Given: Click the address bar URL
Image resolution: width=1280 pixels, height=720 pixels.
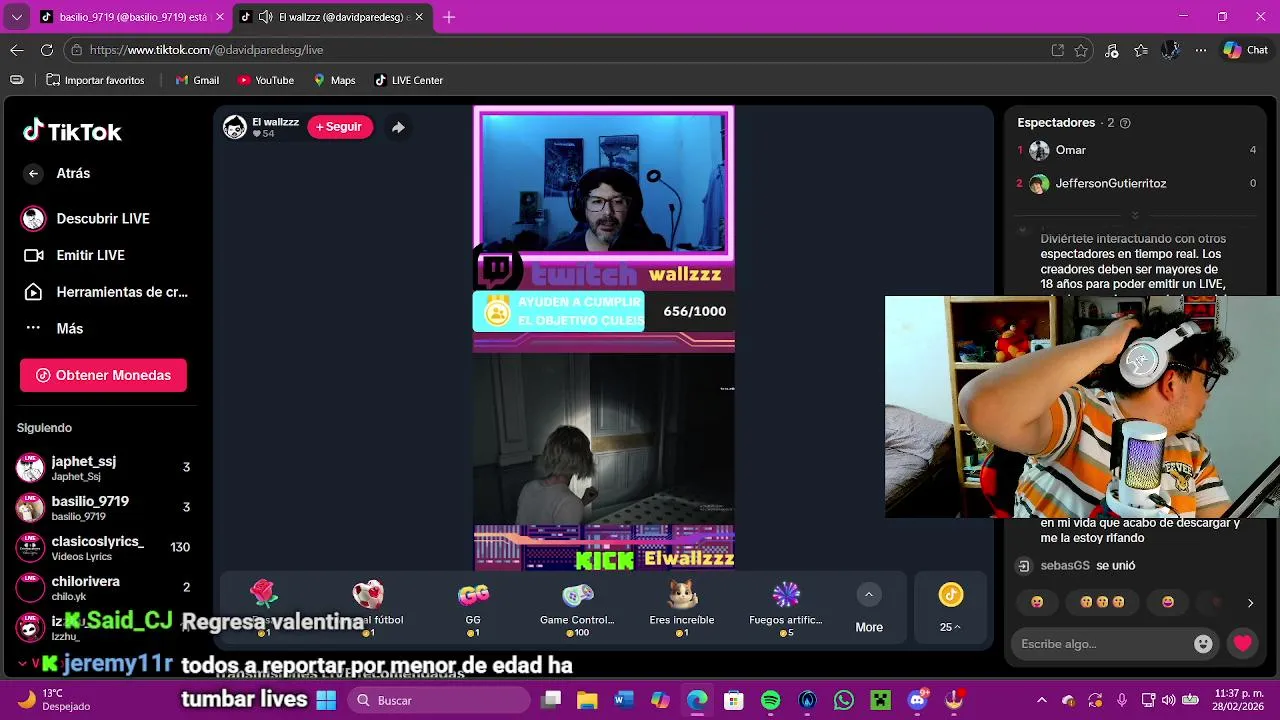Looking at the screenshot, I should (206, 50).
